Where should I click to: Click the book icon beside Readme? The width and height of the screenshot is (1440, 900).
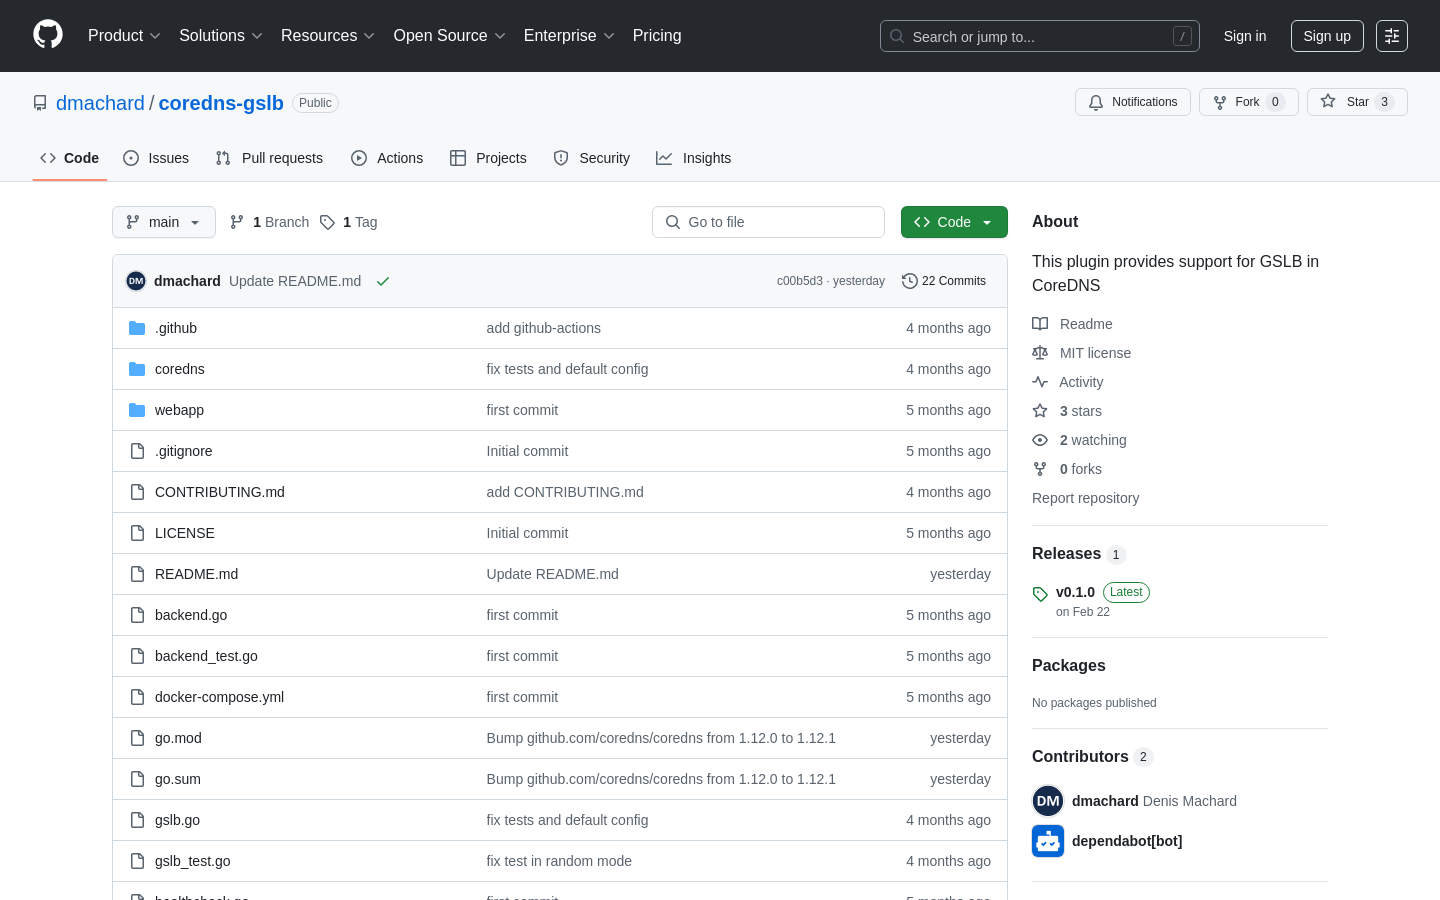1040,324
